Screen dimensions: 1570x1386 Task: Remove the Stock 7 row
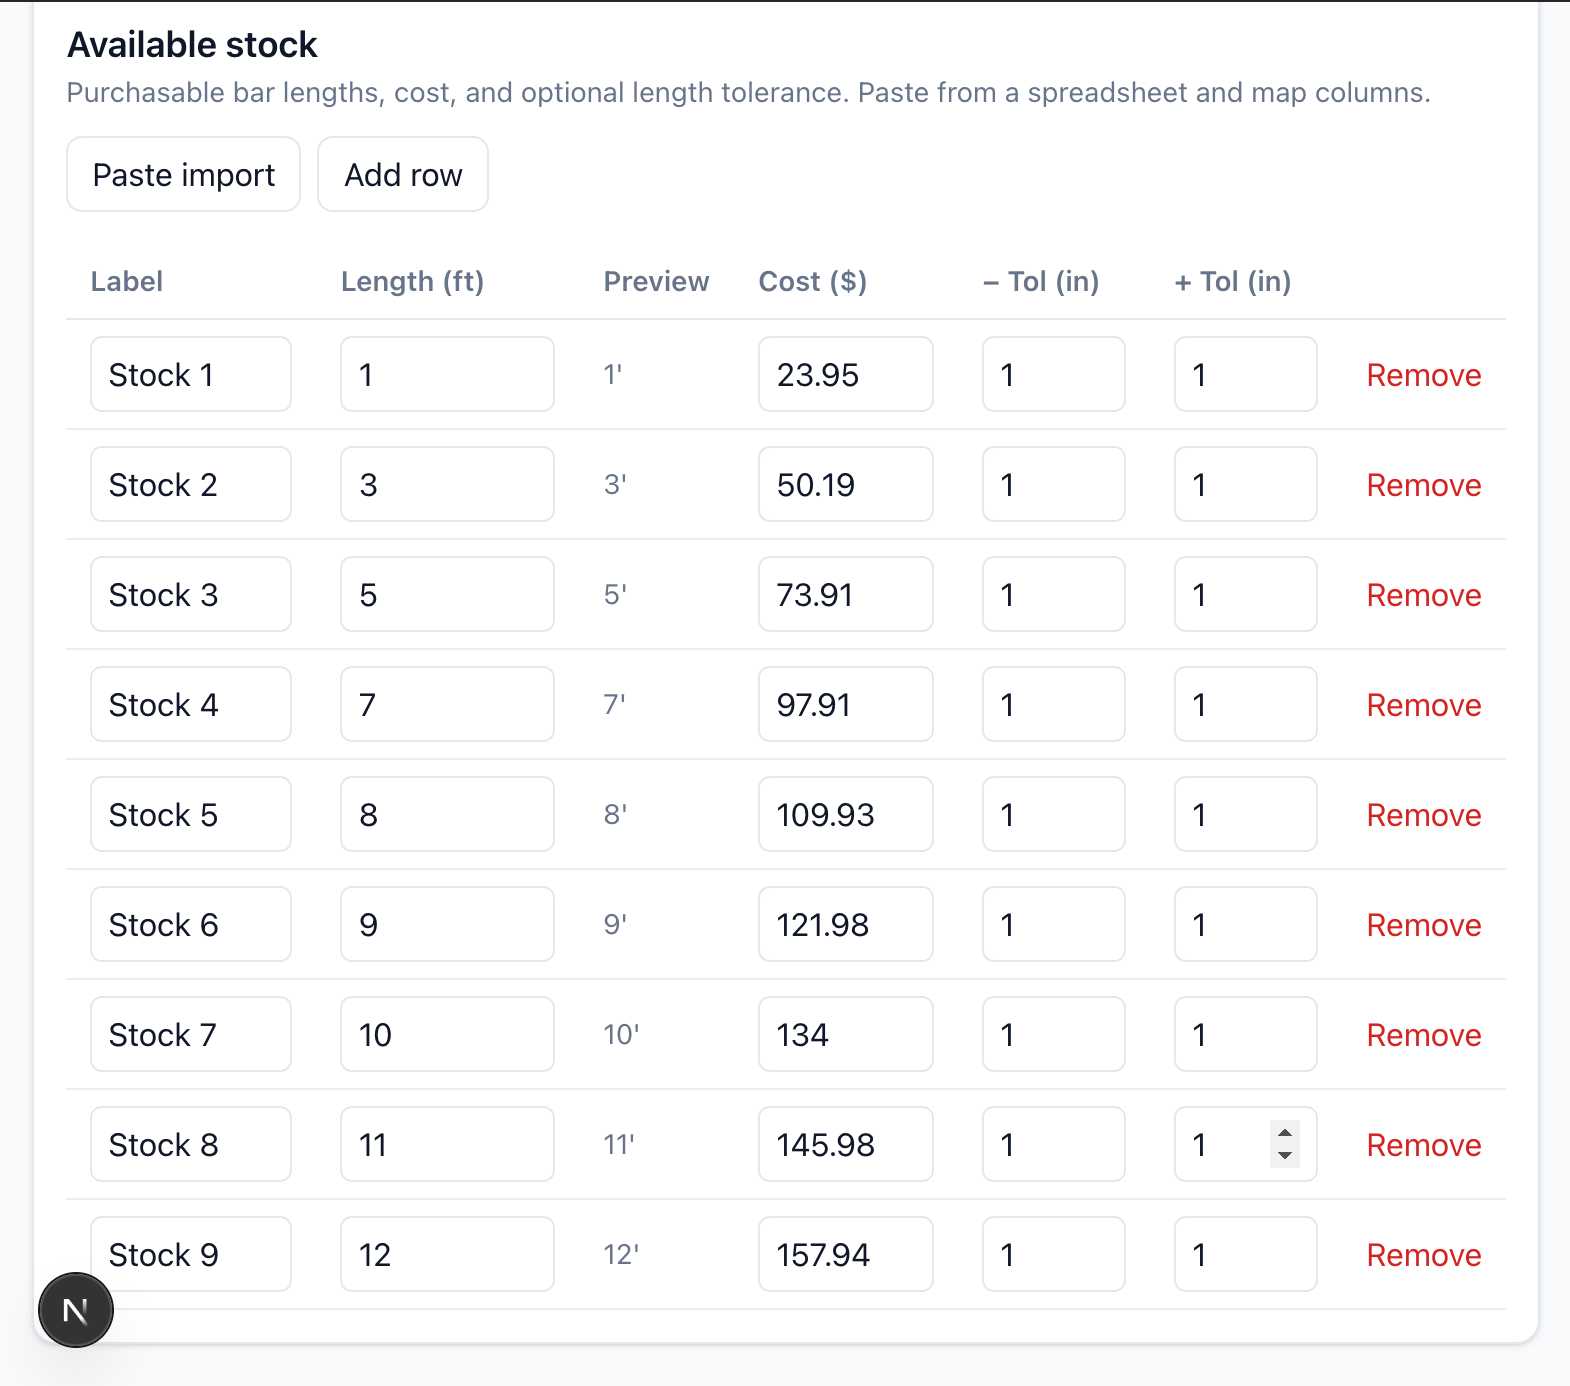point(1424,1035)
